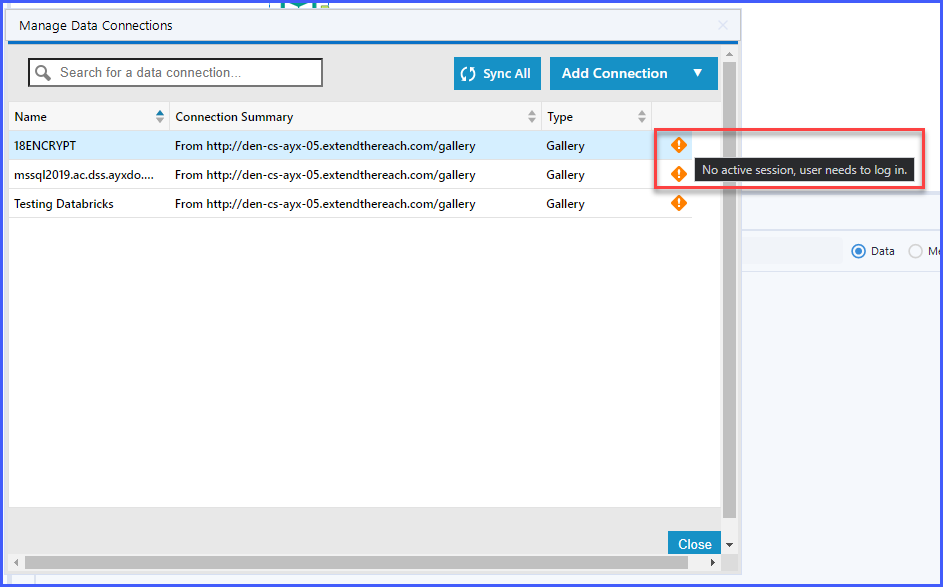This screenshot has width=943, height=587.
Task: Click the vertical scrollbar thumb
Action: 730,289
